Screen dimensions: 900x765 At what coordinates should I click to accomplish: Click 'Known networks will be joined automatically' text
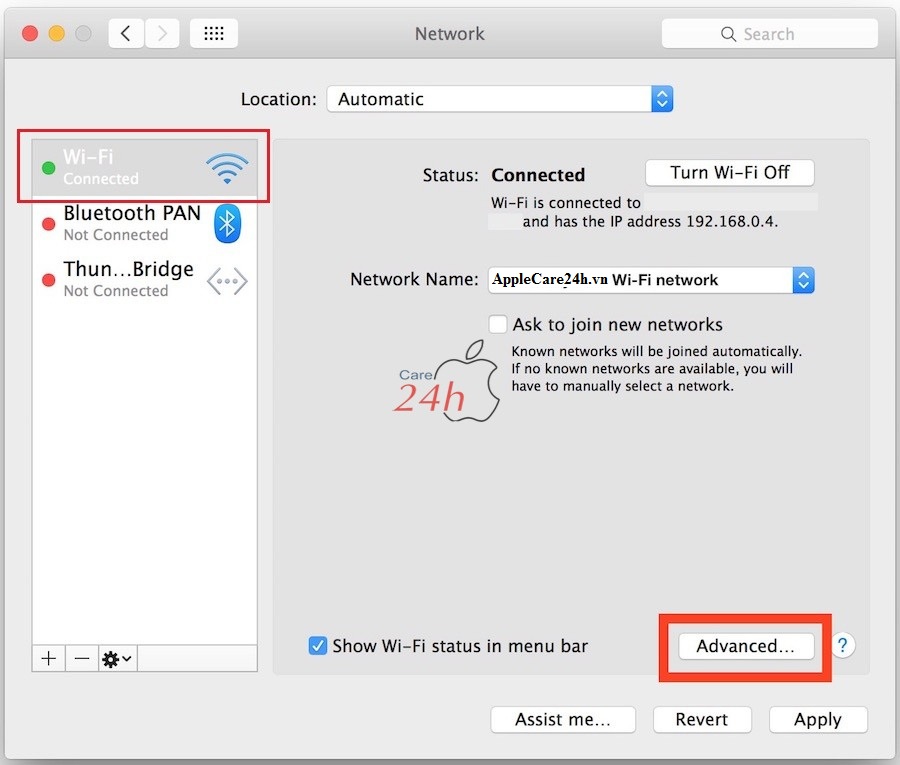click(x=656, y=351)
